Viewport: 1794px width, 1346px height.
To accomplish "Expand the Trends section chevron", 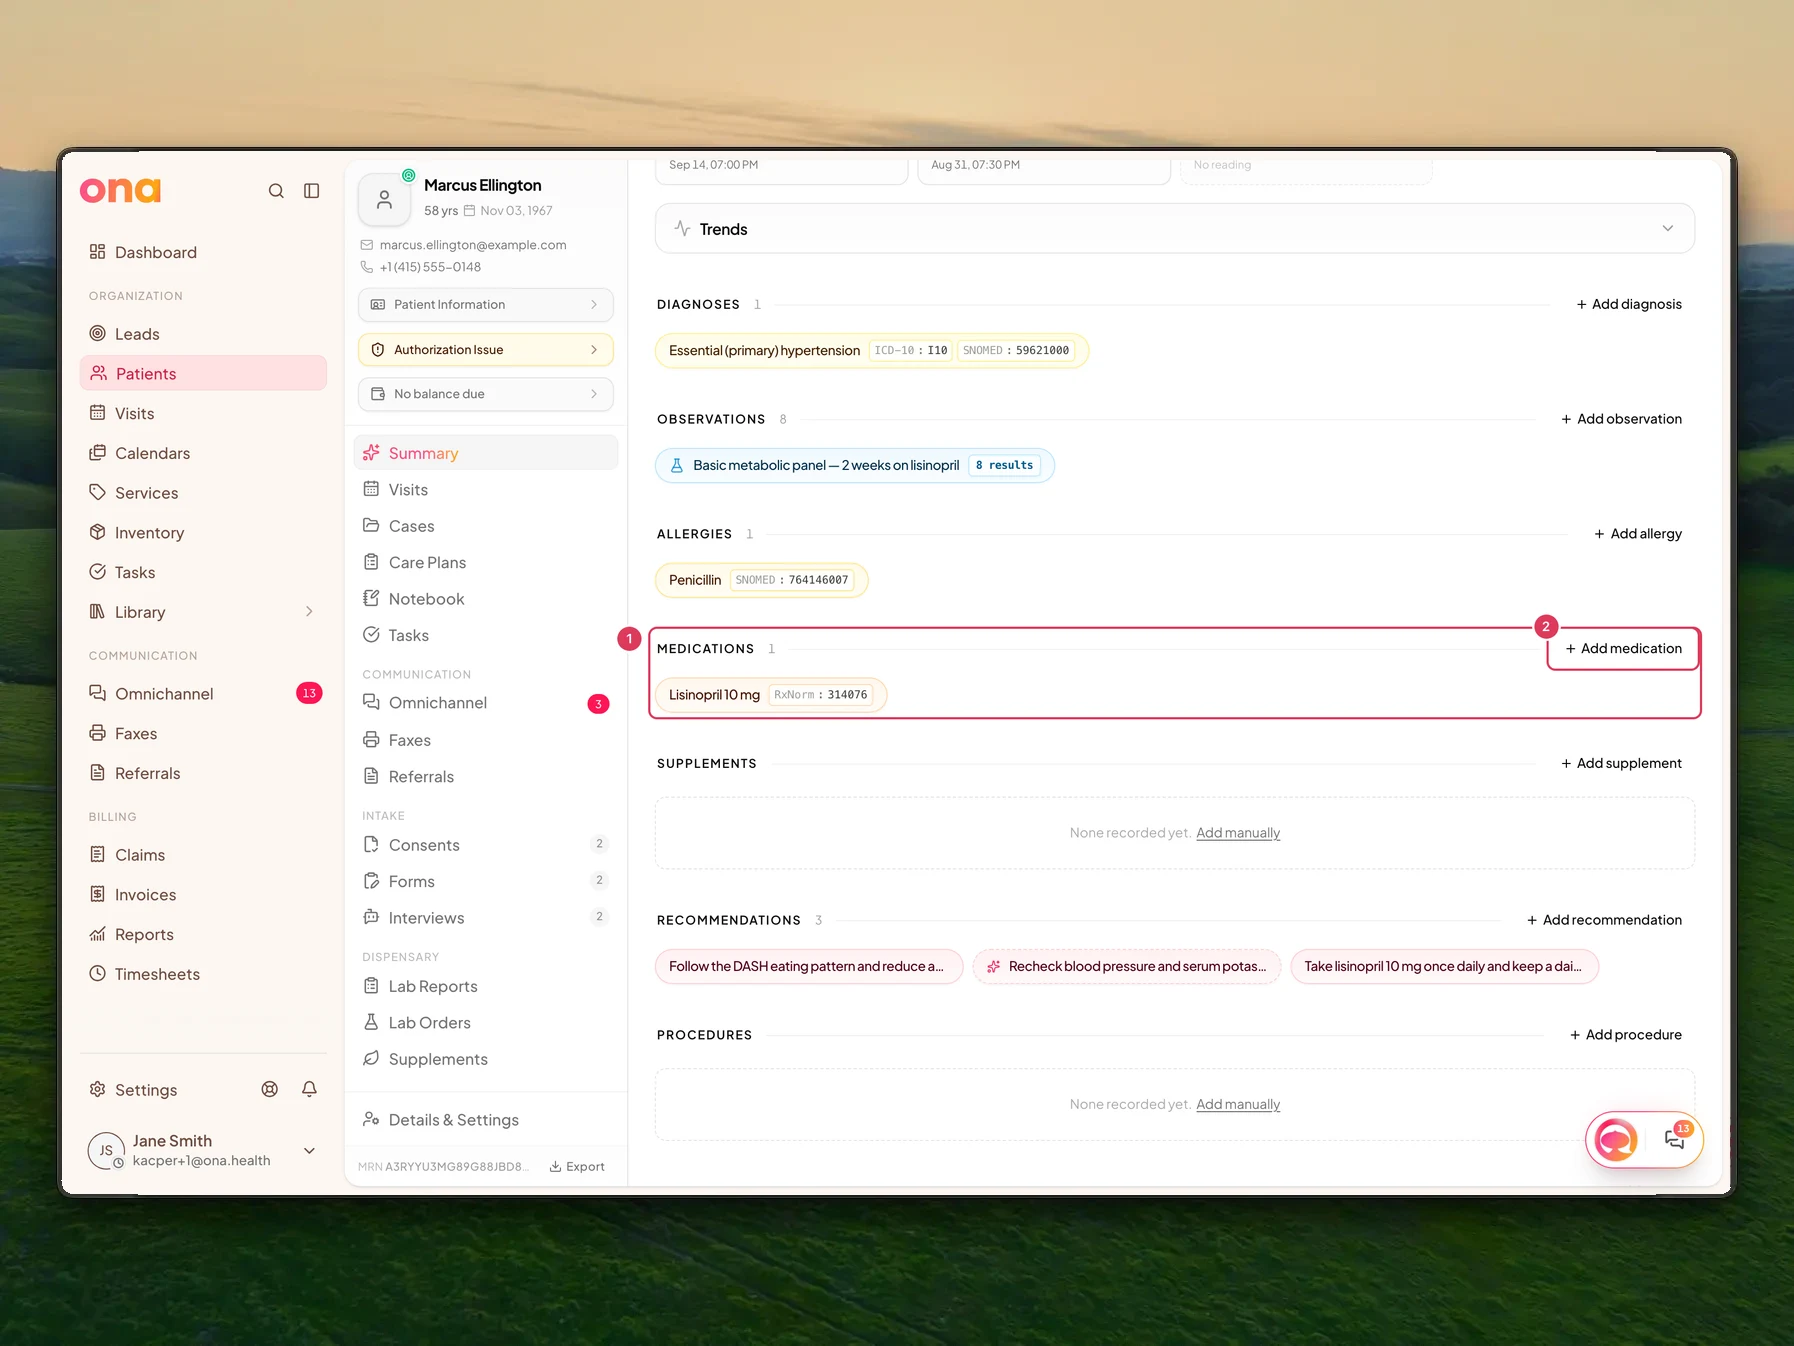I will click(1668, 229).
